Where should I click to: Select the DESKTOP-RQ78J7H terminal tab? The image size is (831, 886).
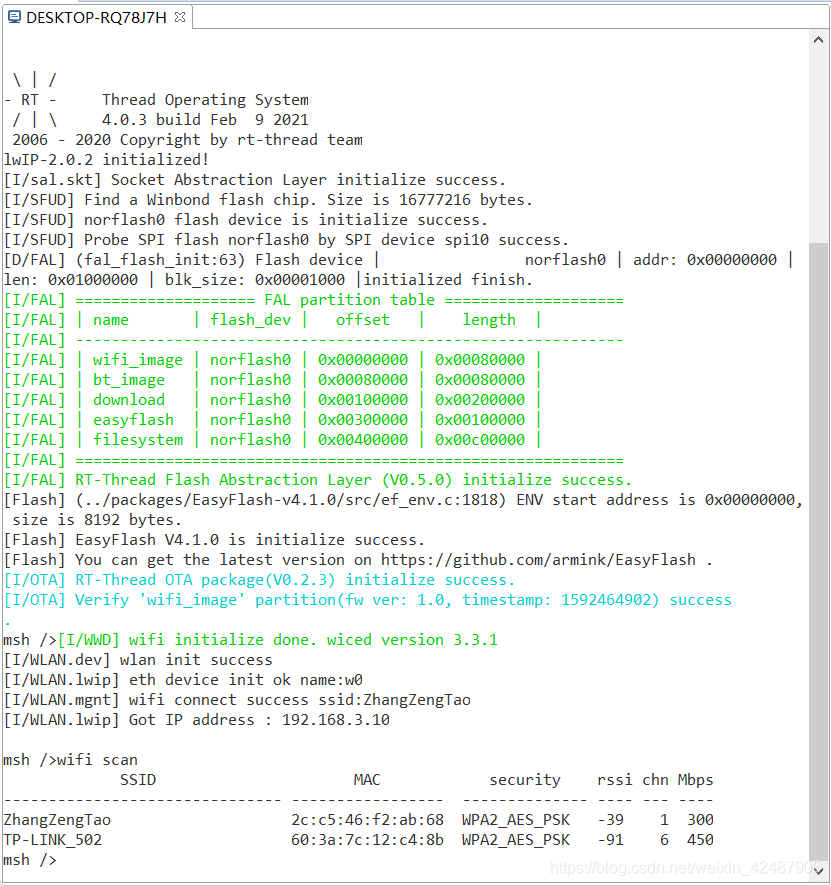97,18
